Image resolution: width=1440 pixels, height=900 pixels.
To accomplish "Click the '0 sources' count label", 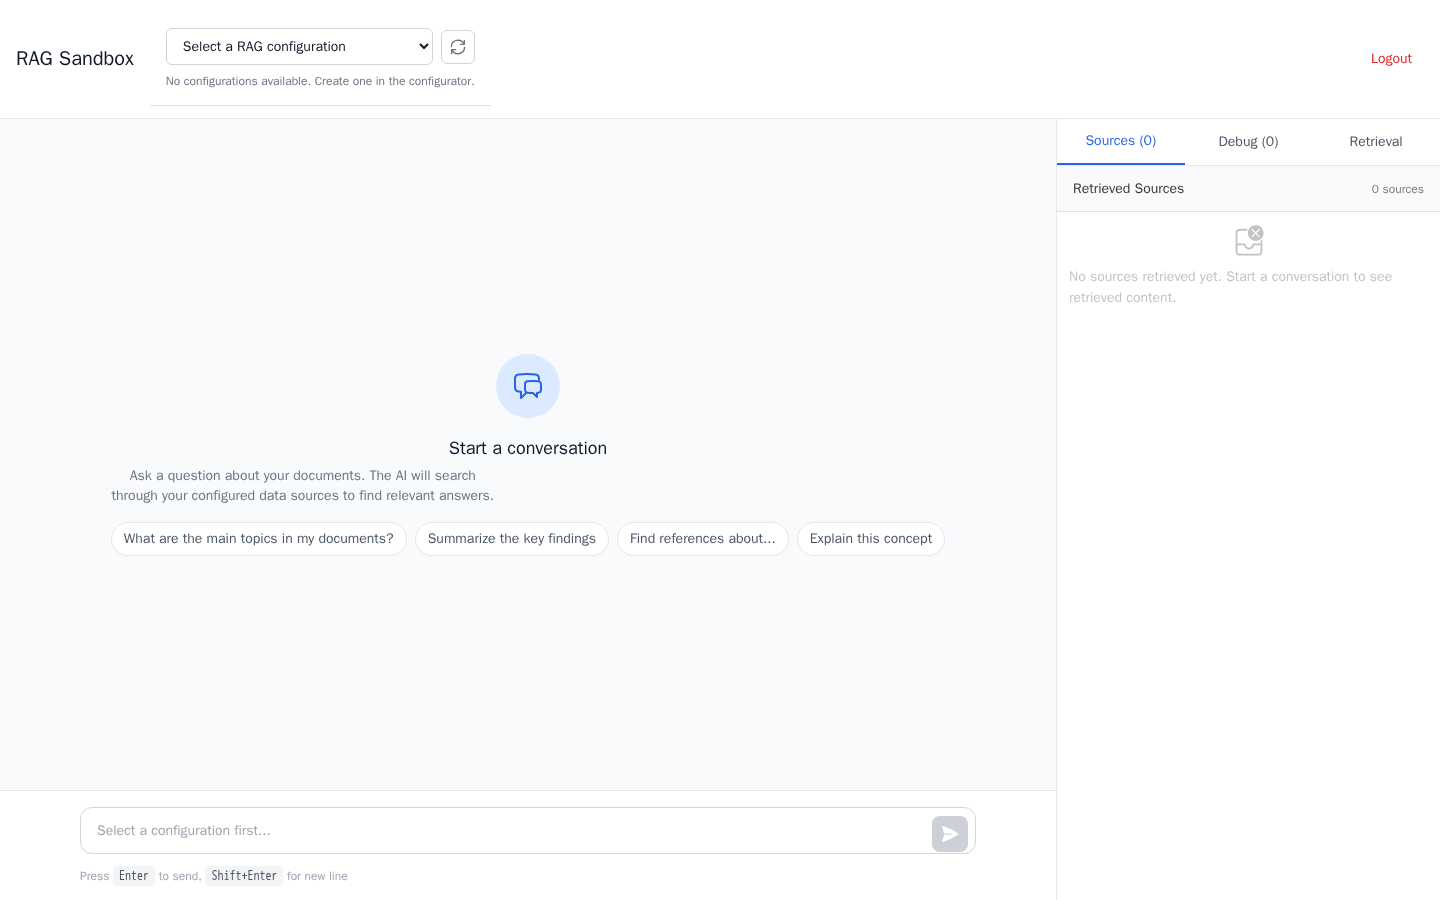I will pos(1397,189).
